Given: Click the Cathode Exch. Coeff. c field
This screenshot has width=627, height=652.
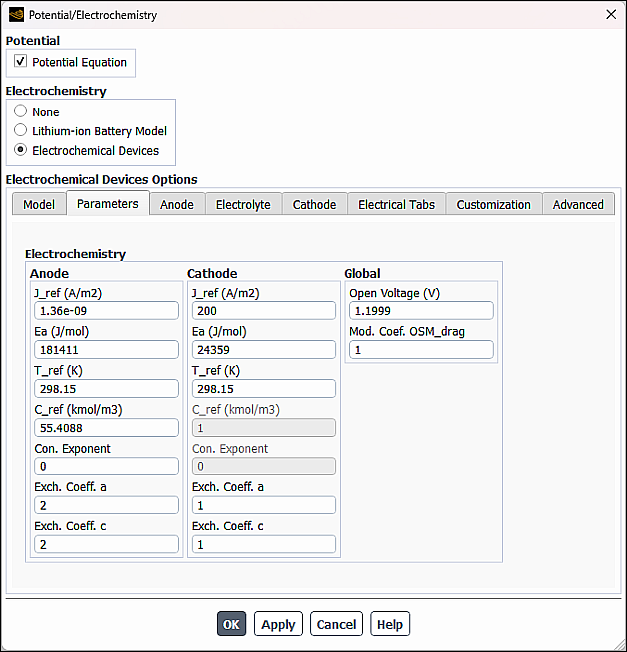Looking at the screenshot, I should click(264, 544).
